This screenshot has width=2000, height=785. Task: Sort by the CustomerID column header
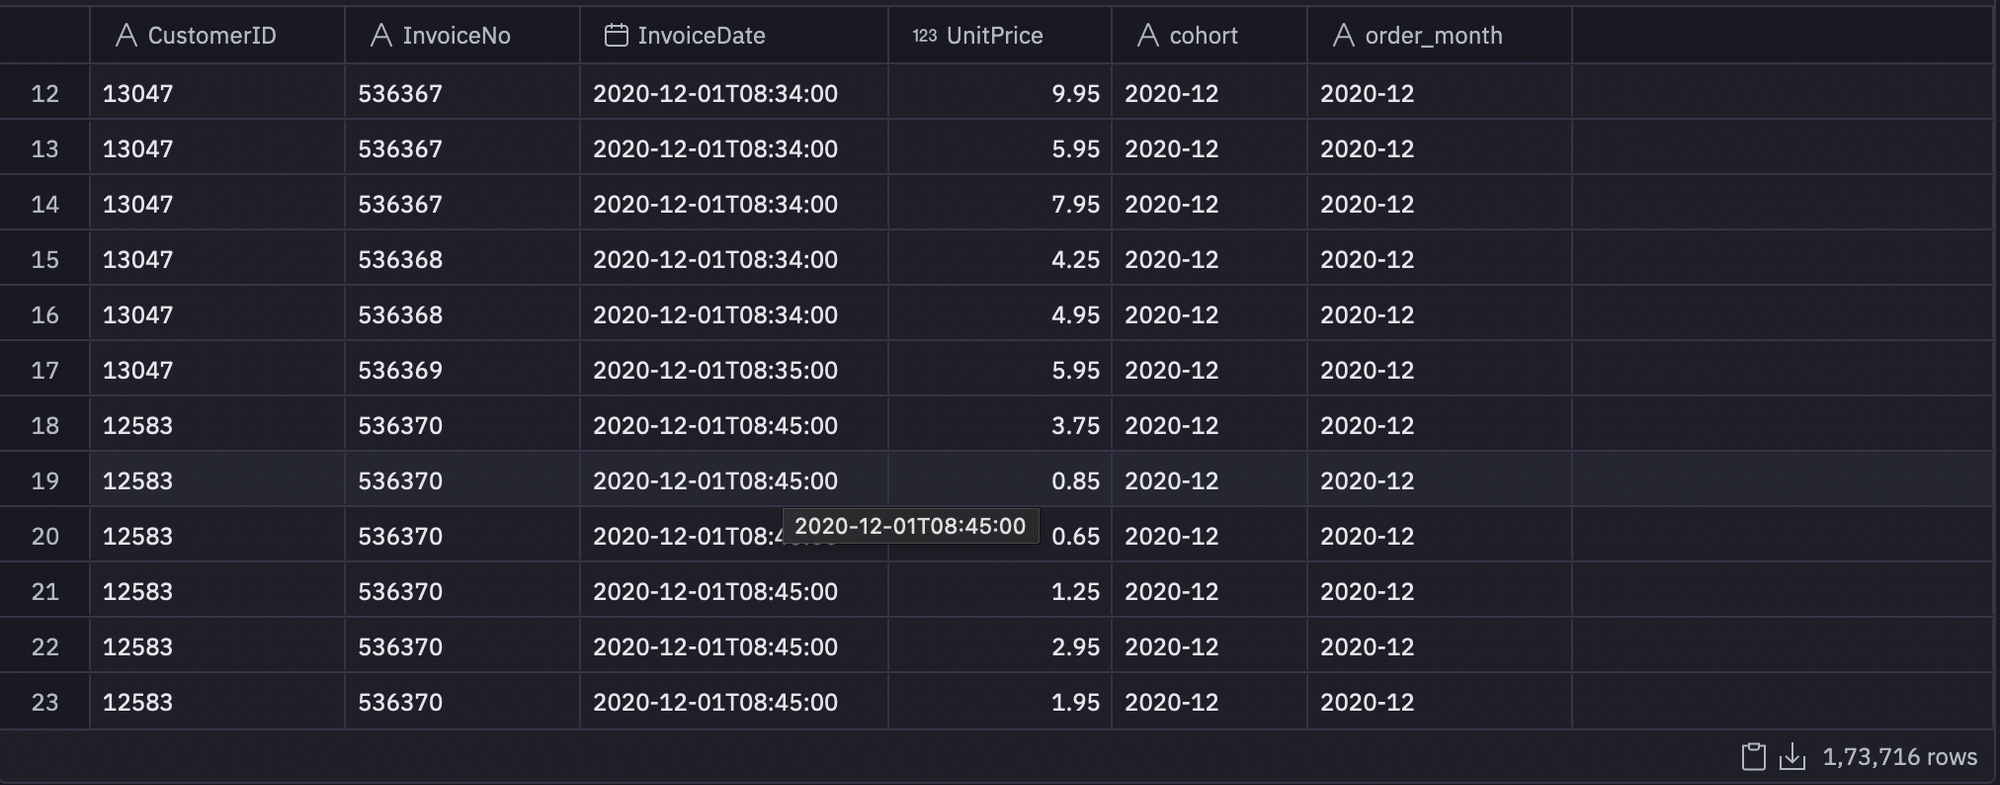point(217,36)
